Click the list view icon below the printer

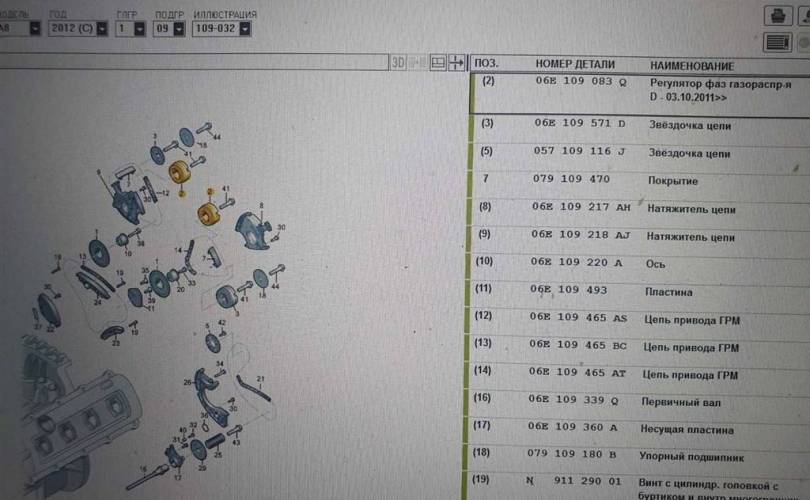pos(776,42)
